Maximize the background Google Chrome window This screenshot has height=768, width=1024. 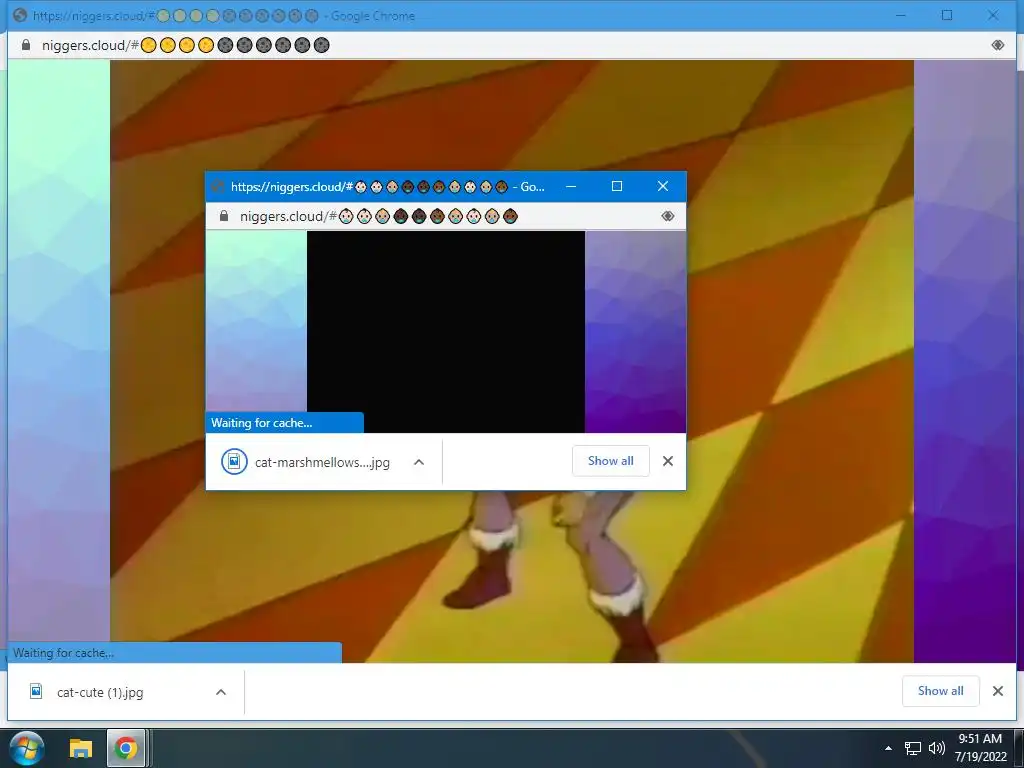pos(947,15)
